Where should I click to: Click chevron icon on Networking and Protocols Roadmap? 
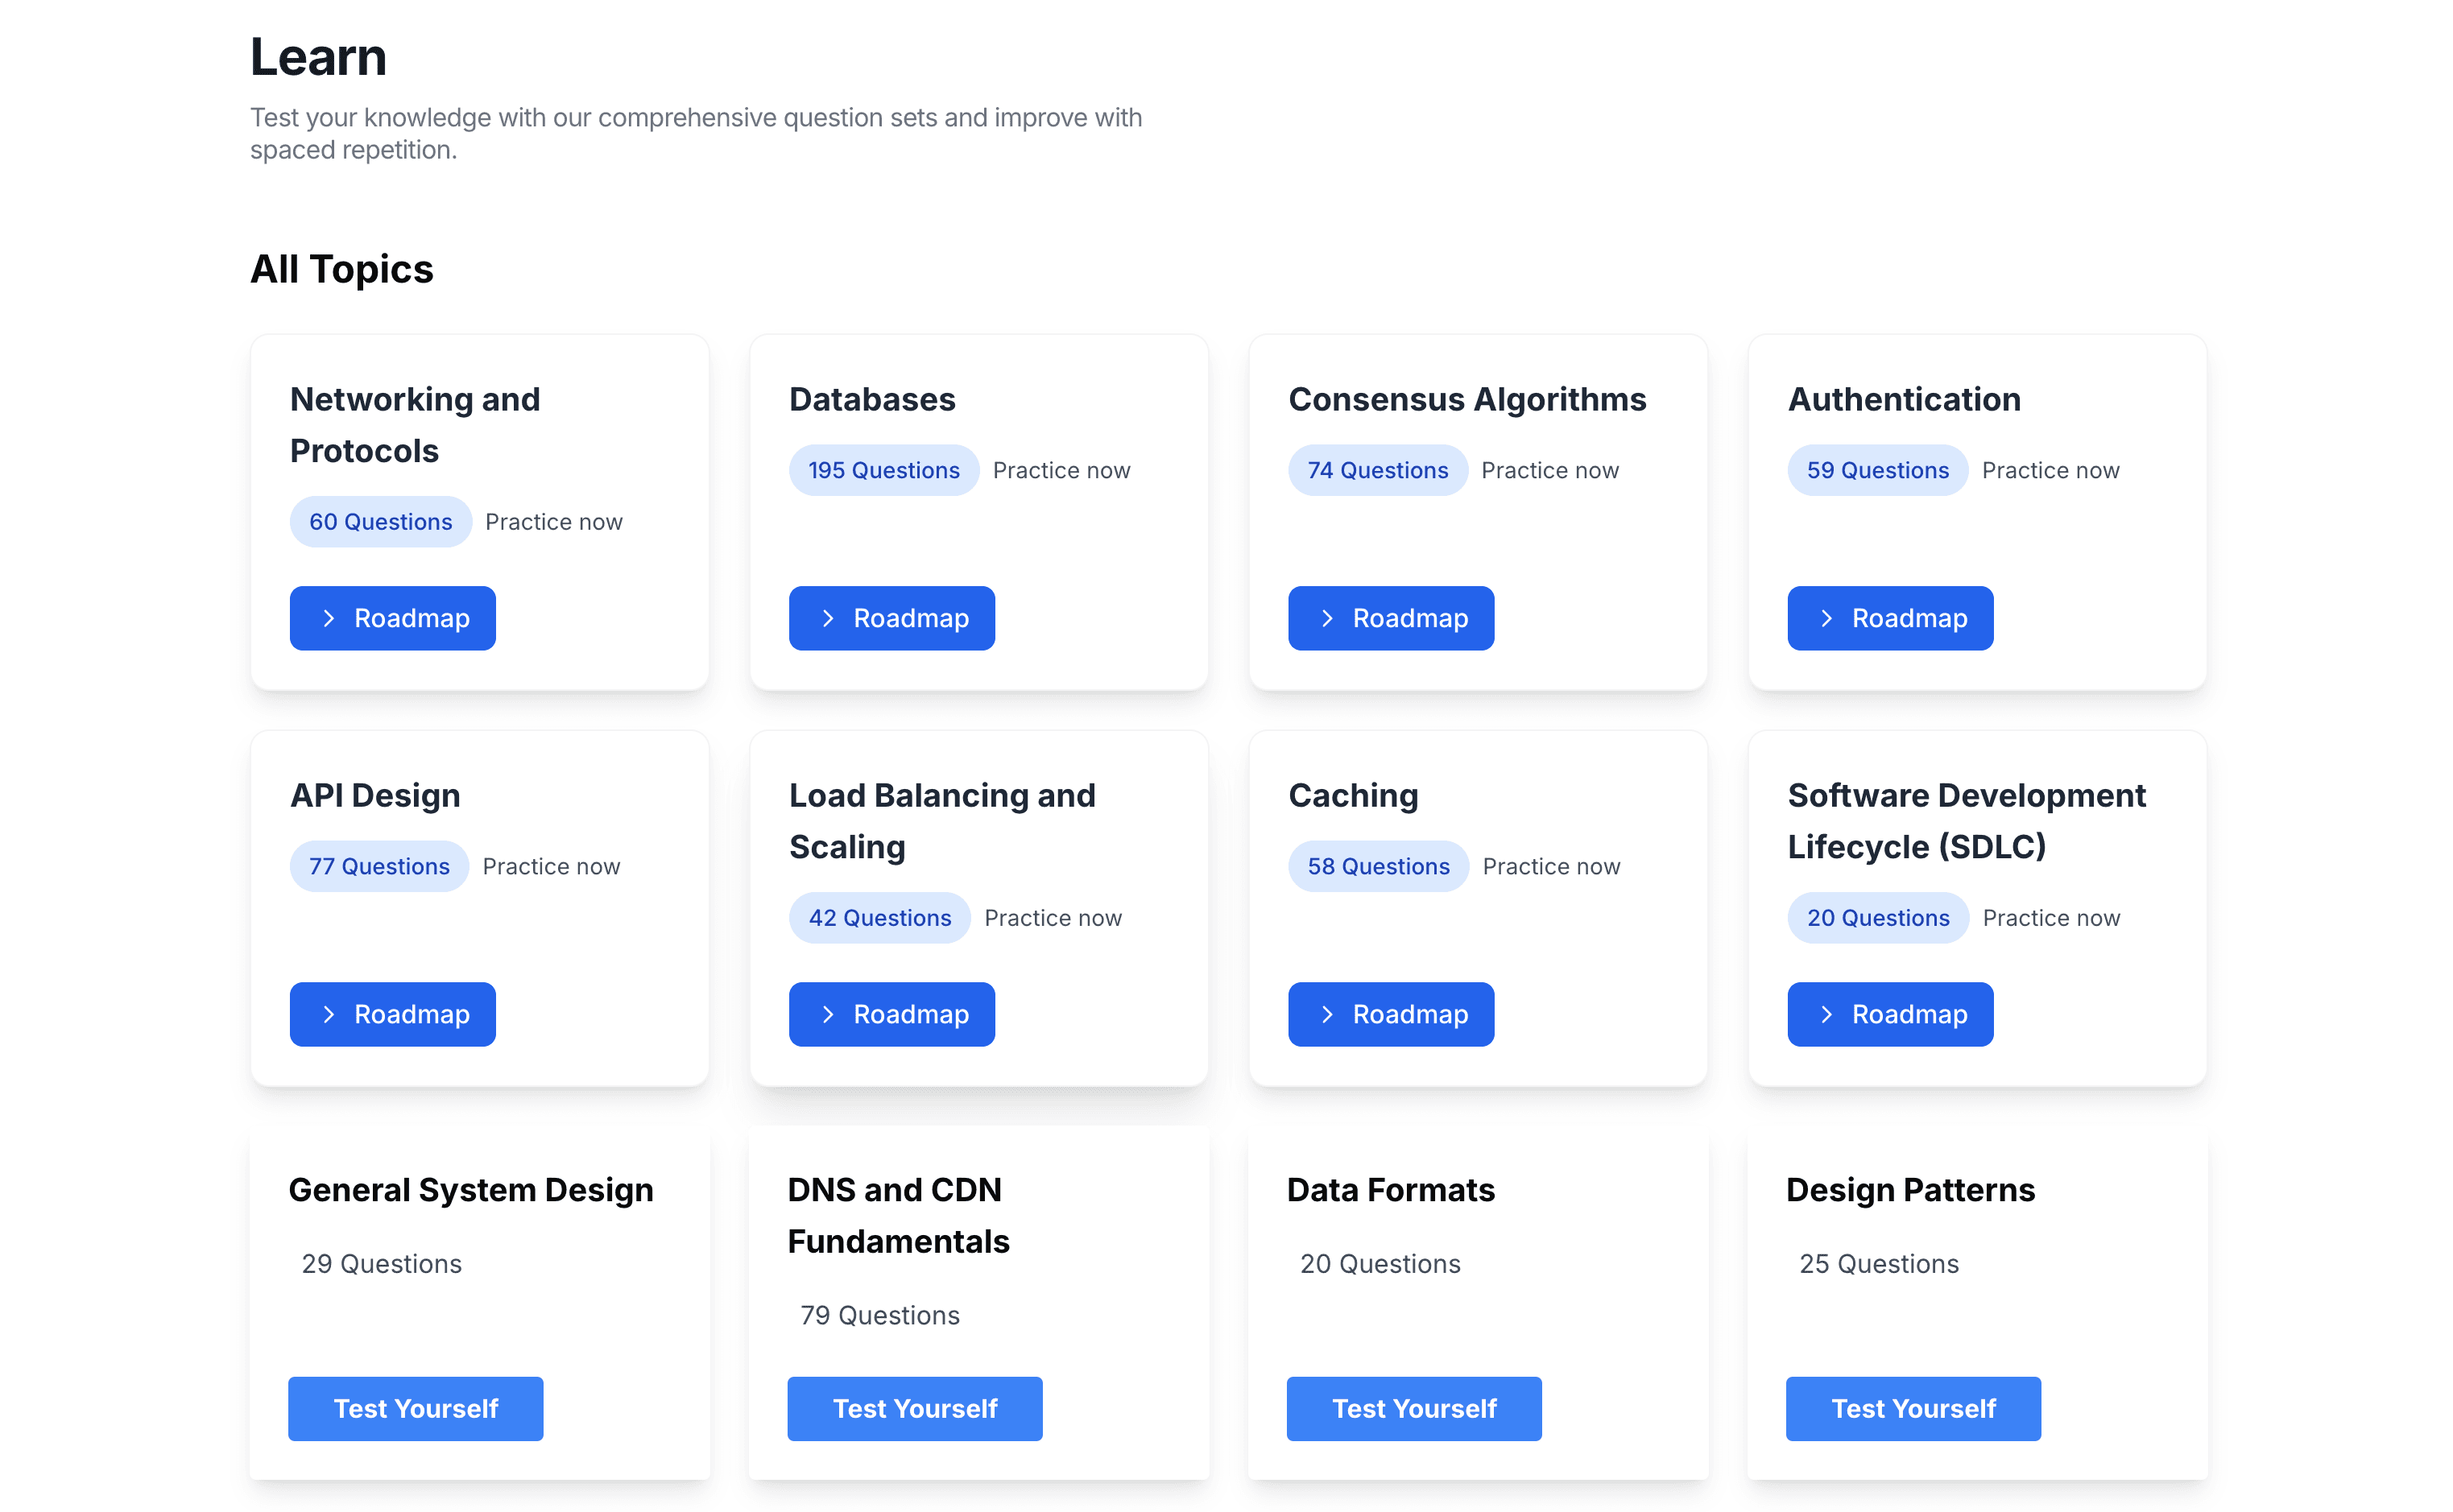328,618
